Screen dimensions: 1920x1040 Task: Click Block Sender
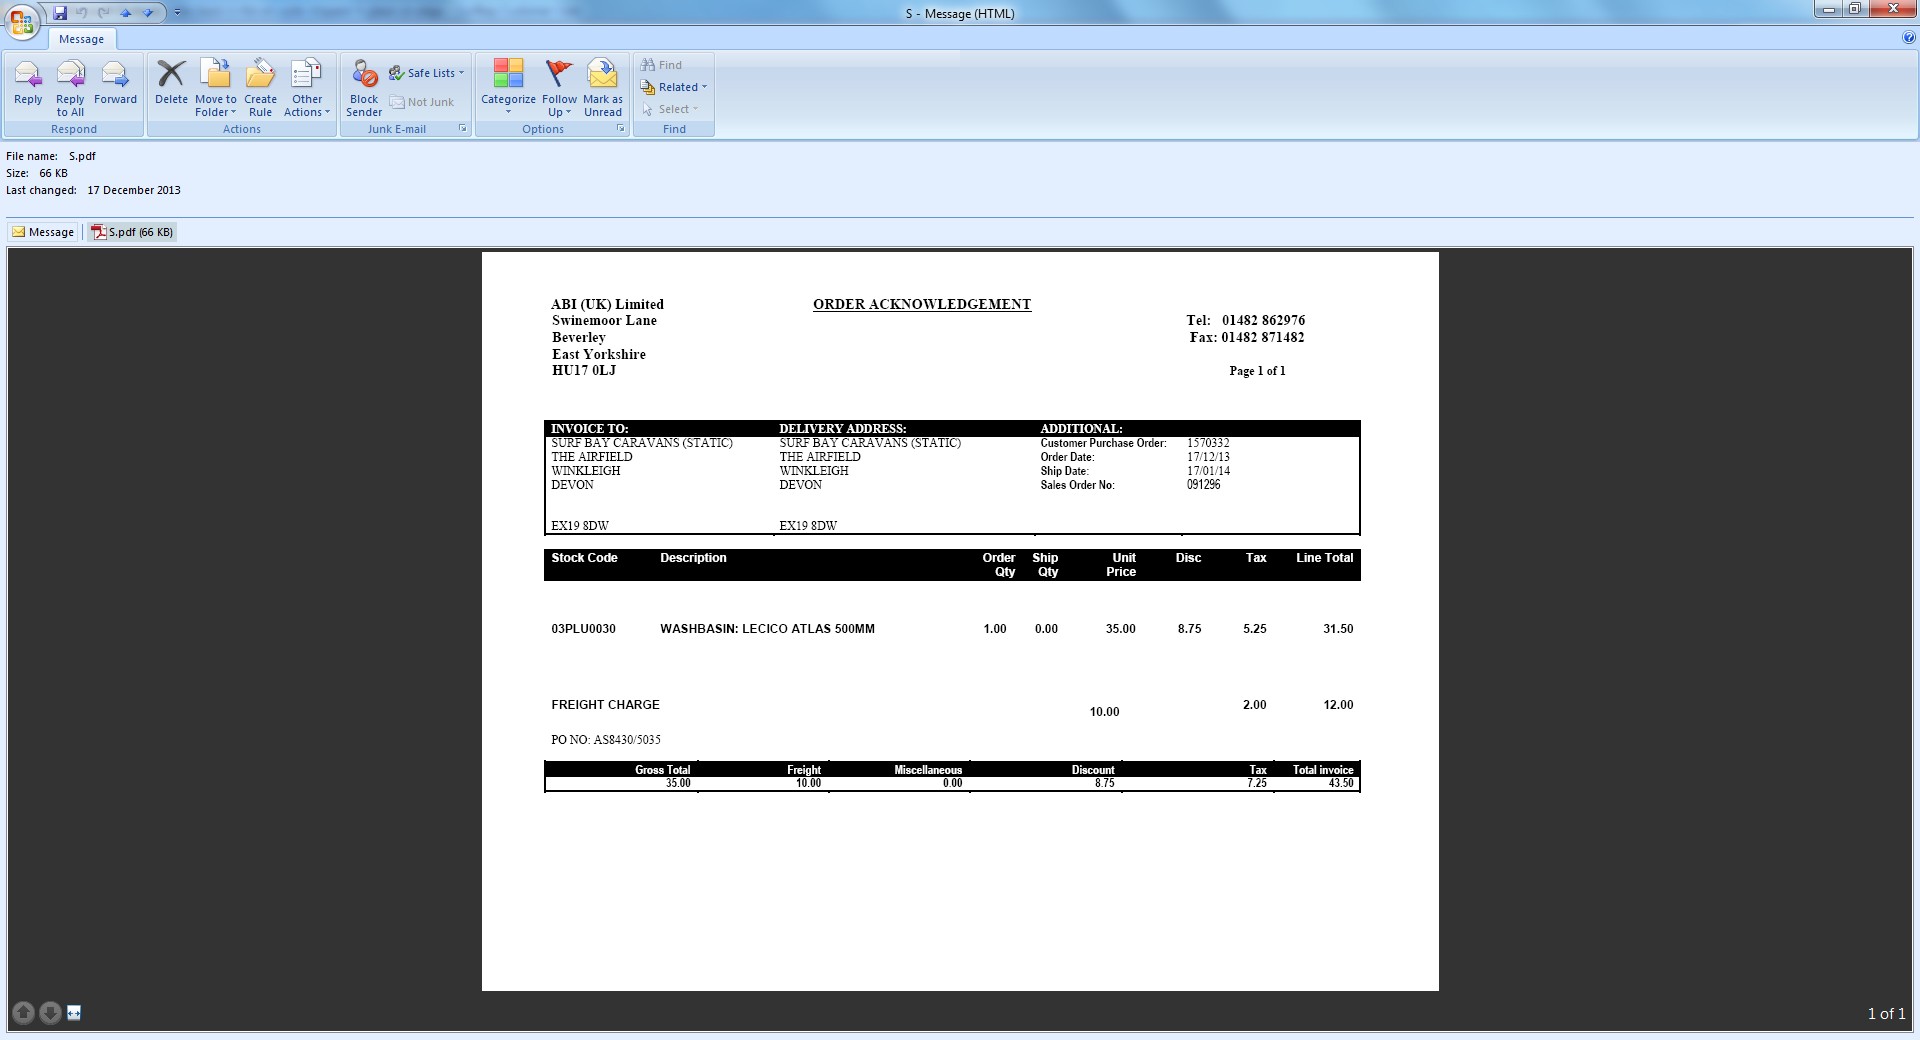point(364,87)
